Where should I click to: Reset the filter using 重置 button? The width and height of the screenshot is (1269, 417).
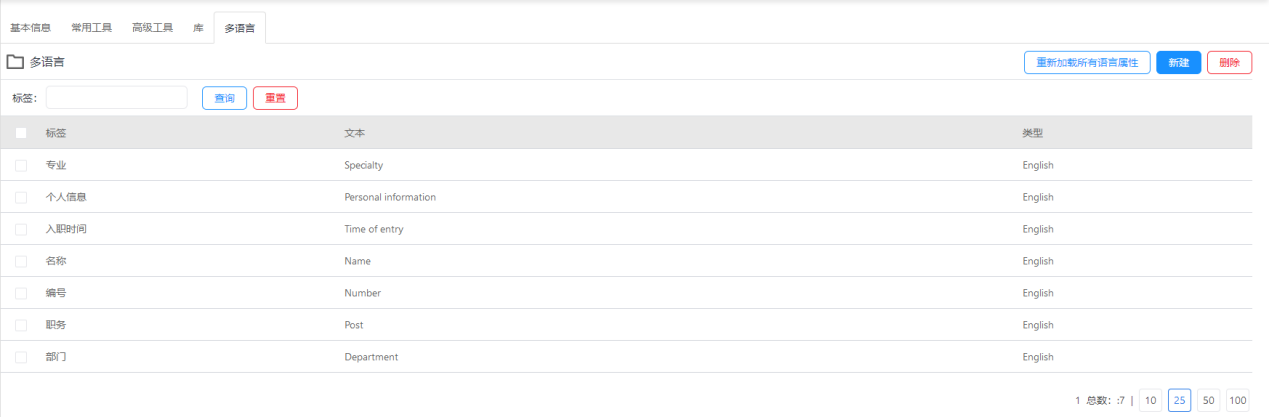tap(275, 98)
